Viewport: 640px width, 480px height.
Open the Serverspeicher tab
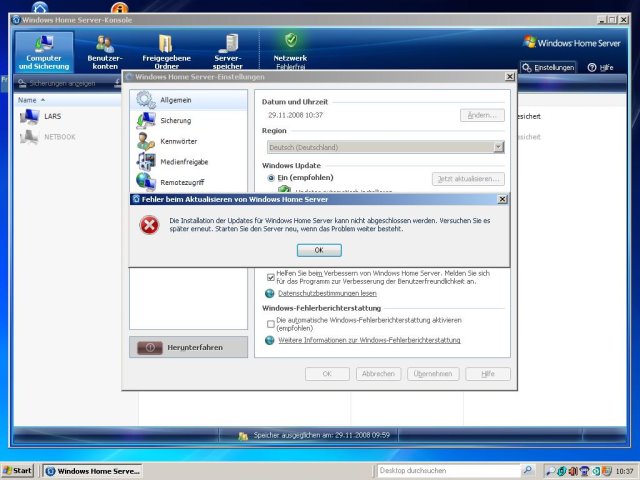coord(228,52)
